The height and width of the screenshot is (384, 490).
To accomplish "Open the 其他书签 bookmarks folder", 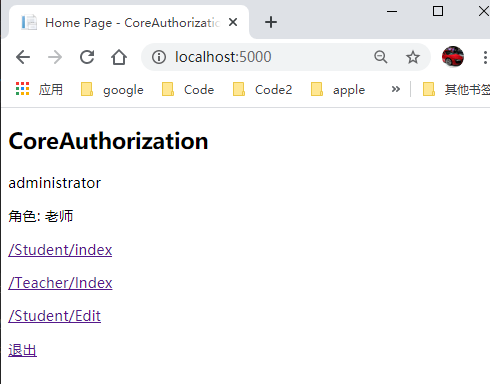I will pyautogui.click(x=456, y=89).
